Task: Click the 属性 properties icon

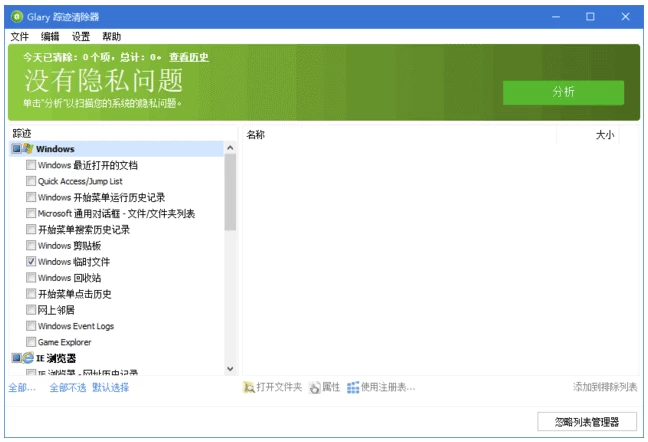Action: (x=314, y=387)
